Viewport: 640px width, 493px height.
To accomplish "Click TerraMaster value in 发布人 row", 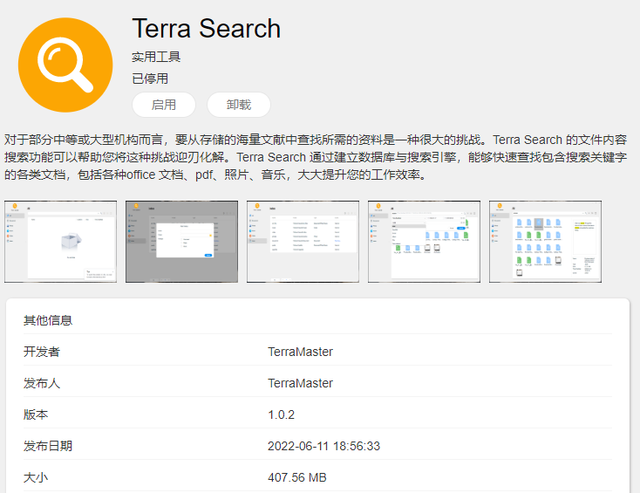I will (x=300, y=383).
